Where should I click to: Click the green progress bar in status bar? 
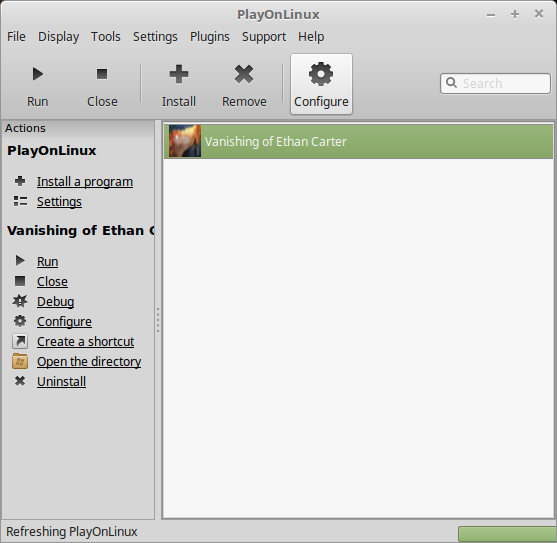(x=507, y=534)
